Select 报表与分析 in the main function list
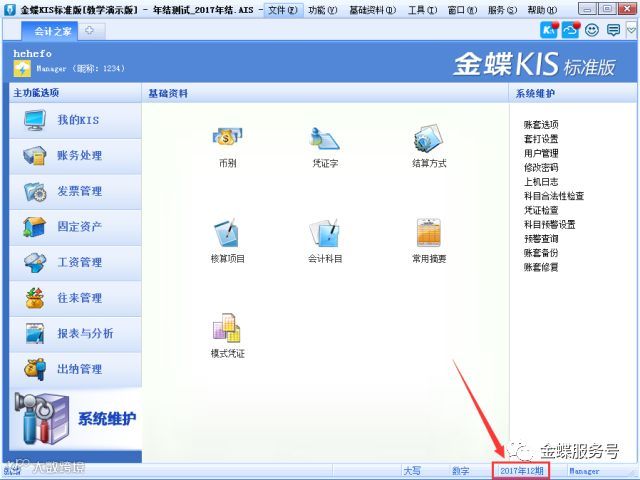 click(76, 334)
